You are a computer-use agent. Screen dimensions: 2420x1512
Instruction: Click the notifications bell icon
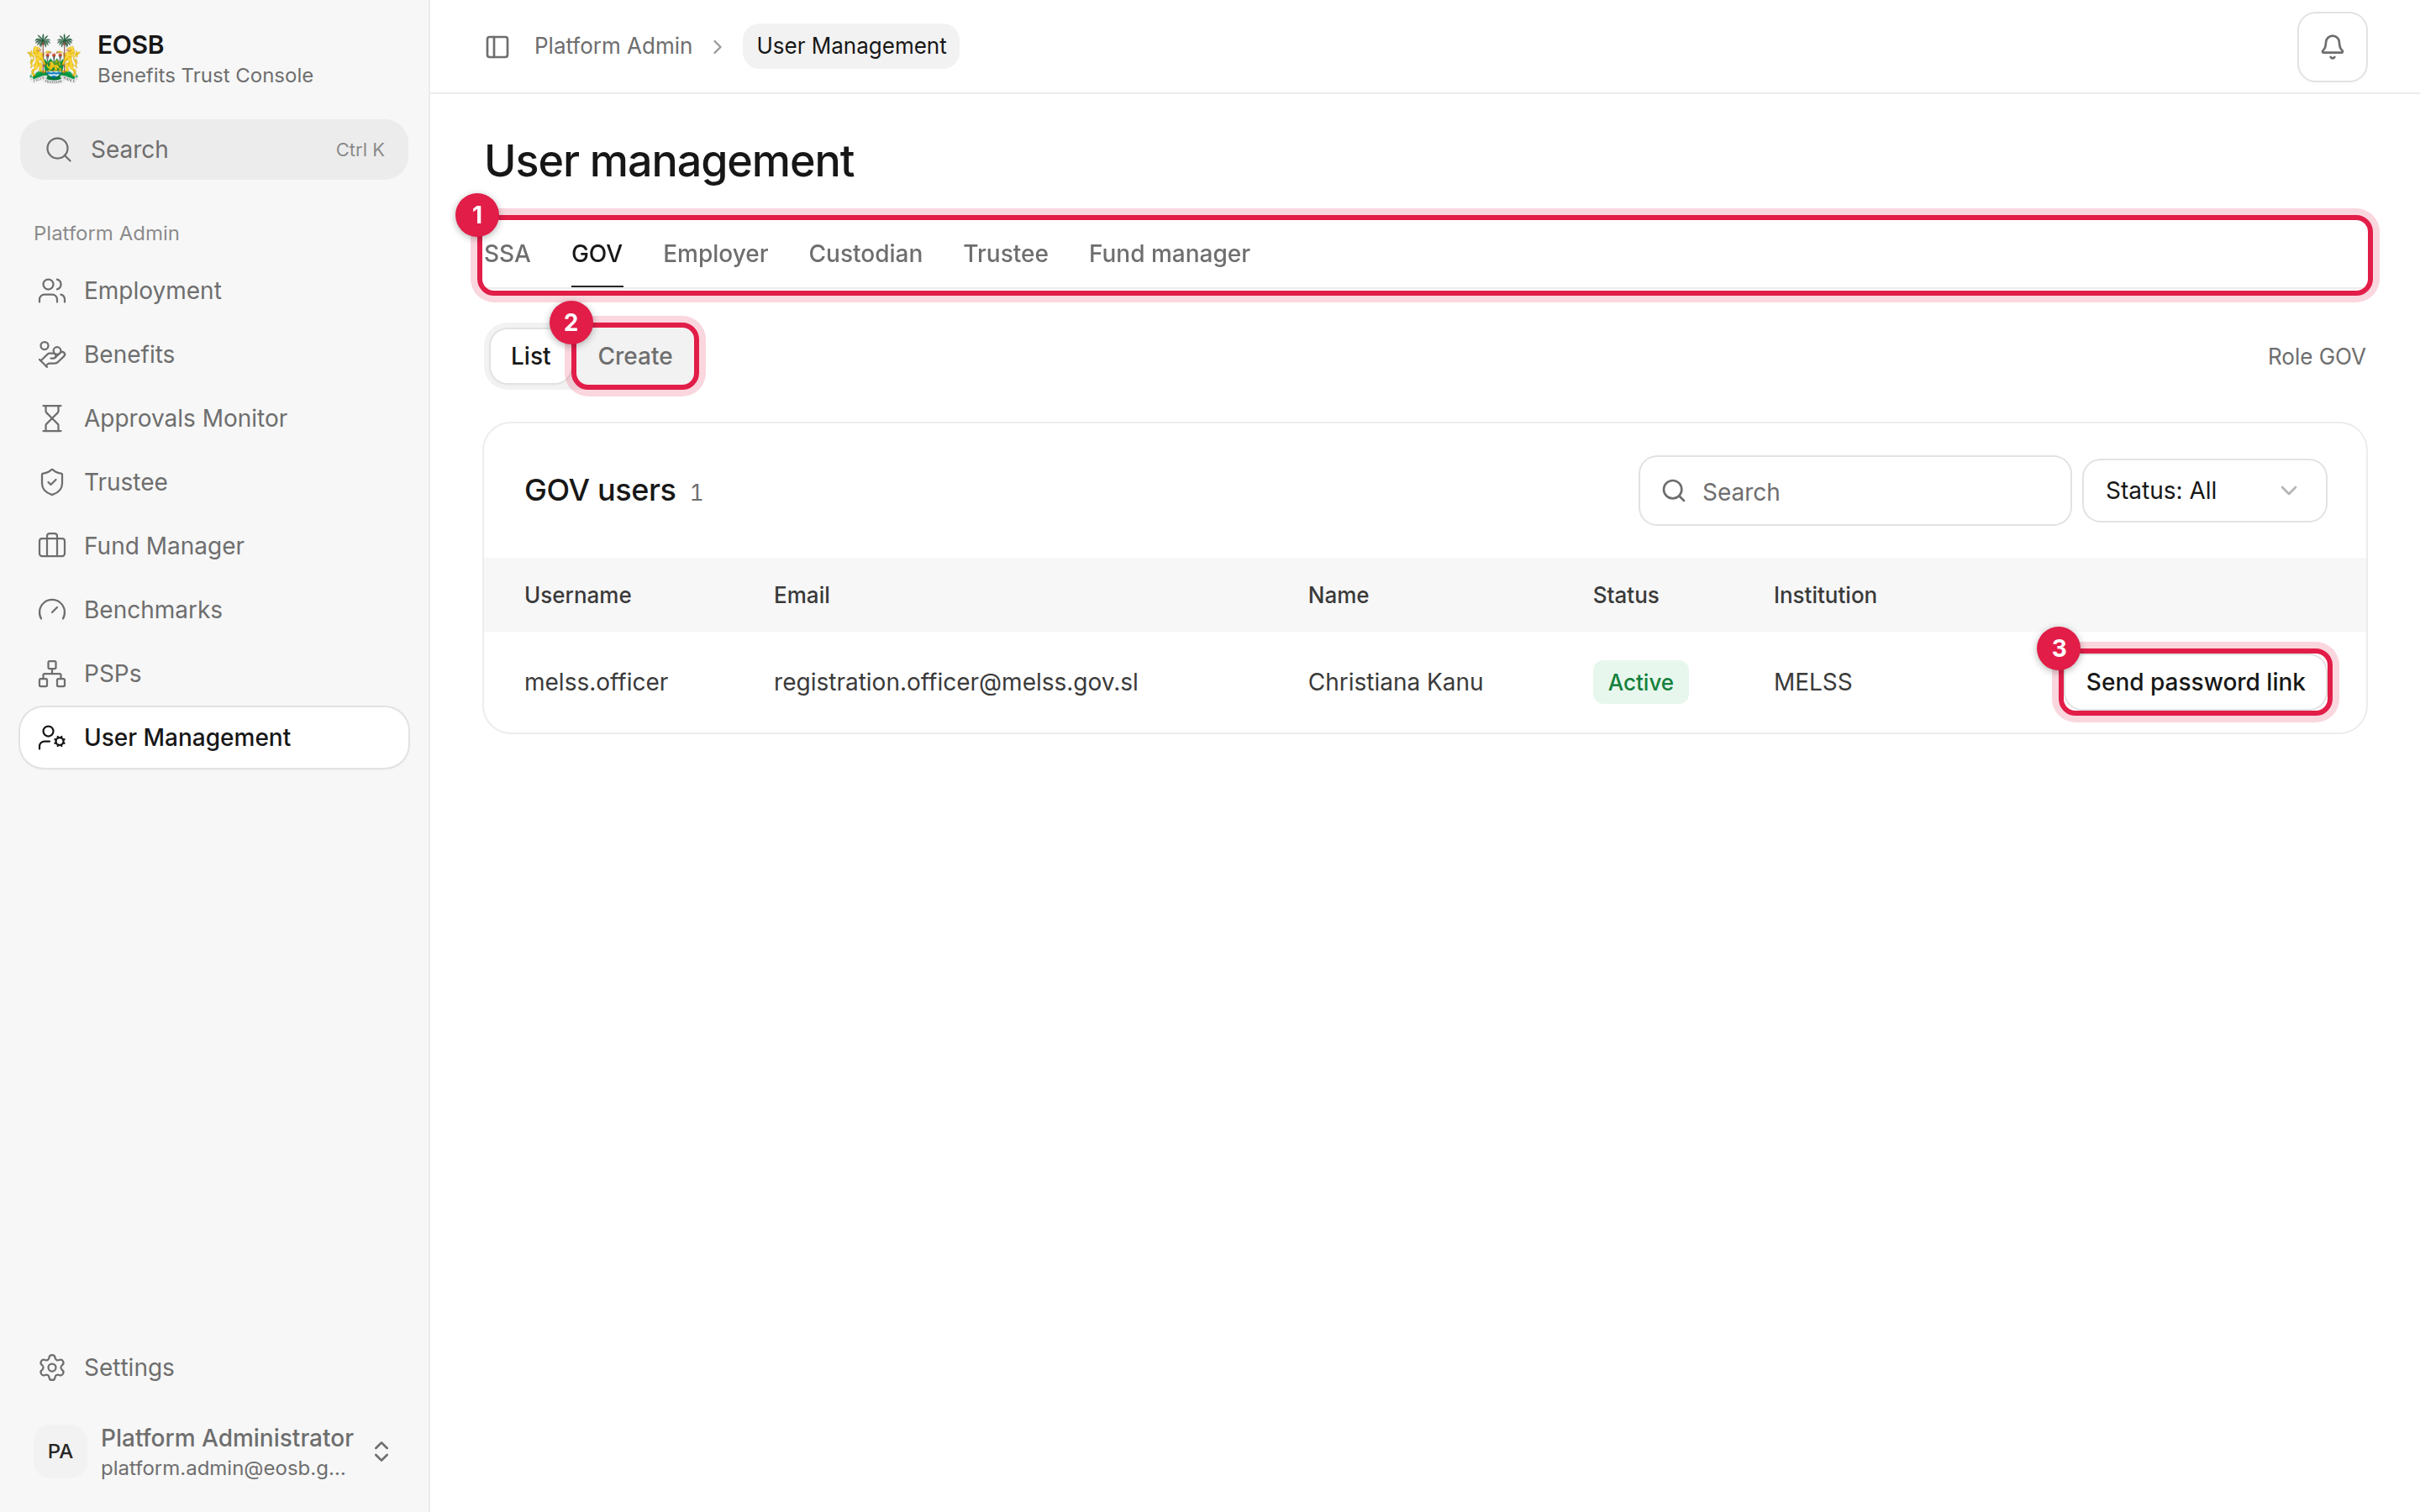coord(2331,47)
